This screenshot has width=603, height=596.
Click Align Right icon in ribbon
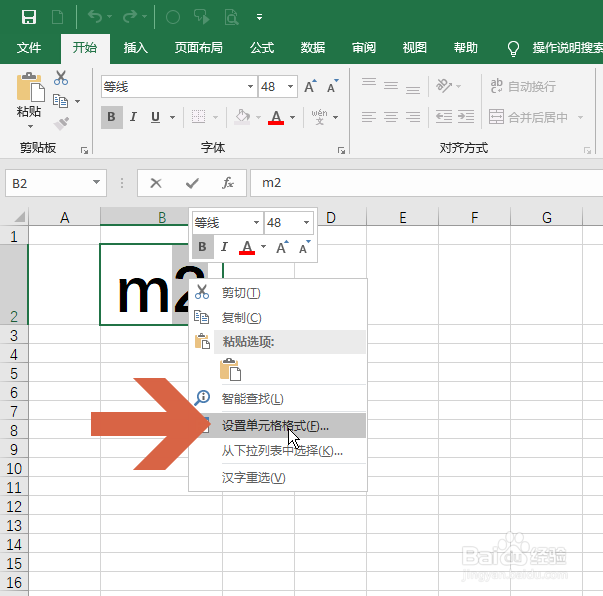413,117
